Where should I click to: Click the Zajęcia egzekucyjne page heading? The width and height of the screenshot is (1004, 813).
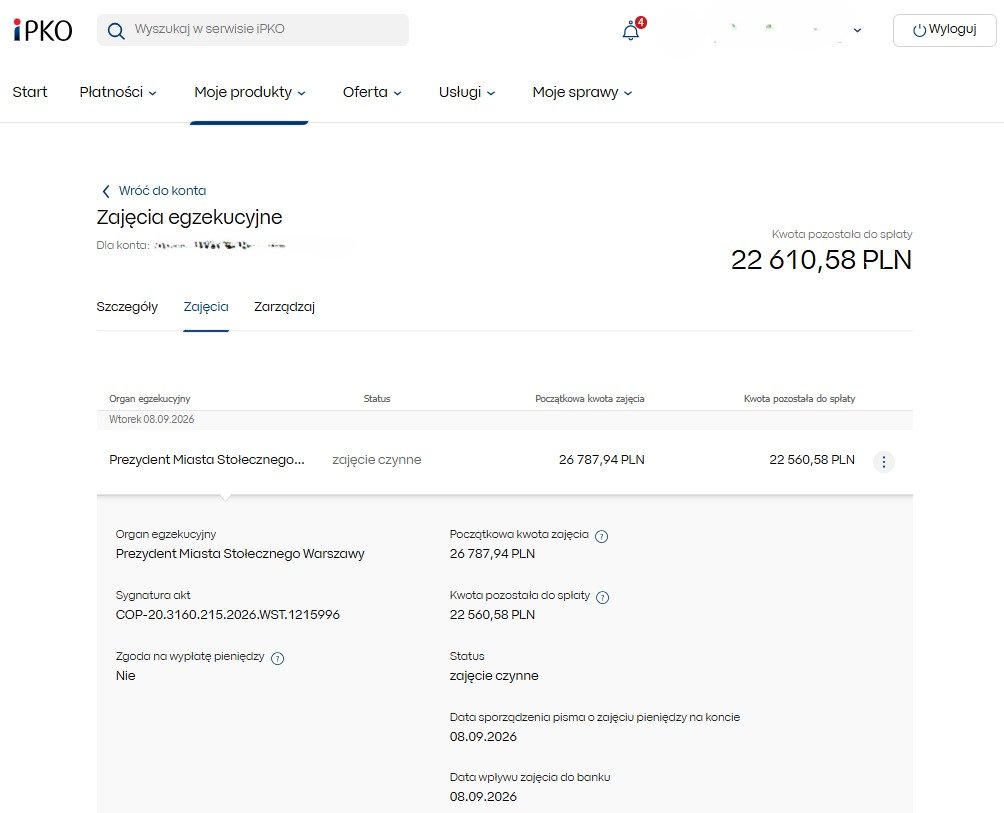coord(190,217)
